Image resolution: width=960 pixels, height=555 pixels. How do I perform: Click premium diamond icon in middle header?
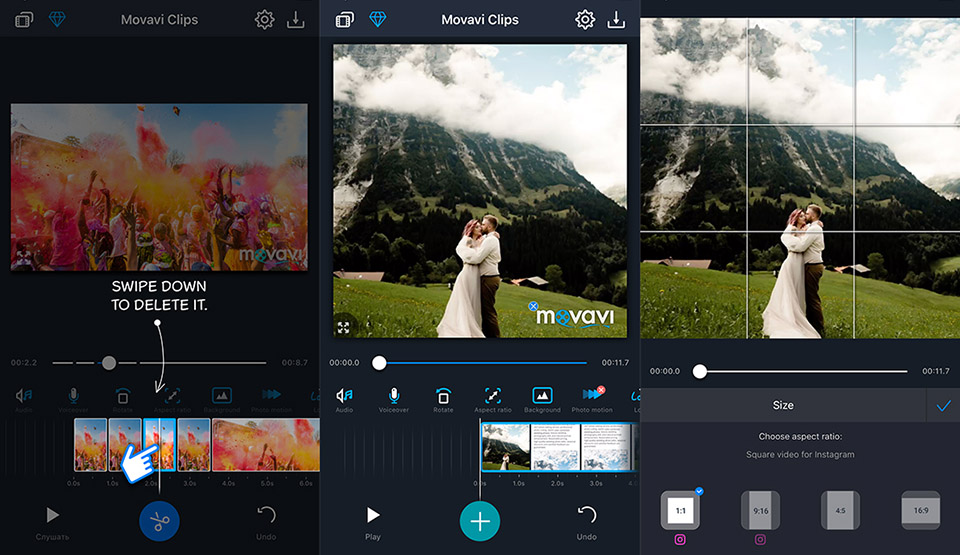pyautogui.click(x=377, y=20)
